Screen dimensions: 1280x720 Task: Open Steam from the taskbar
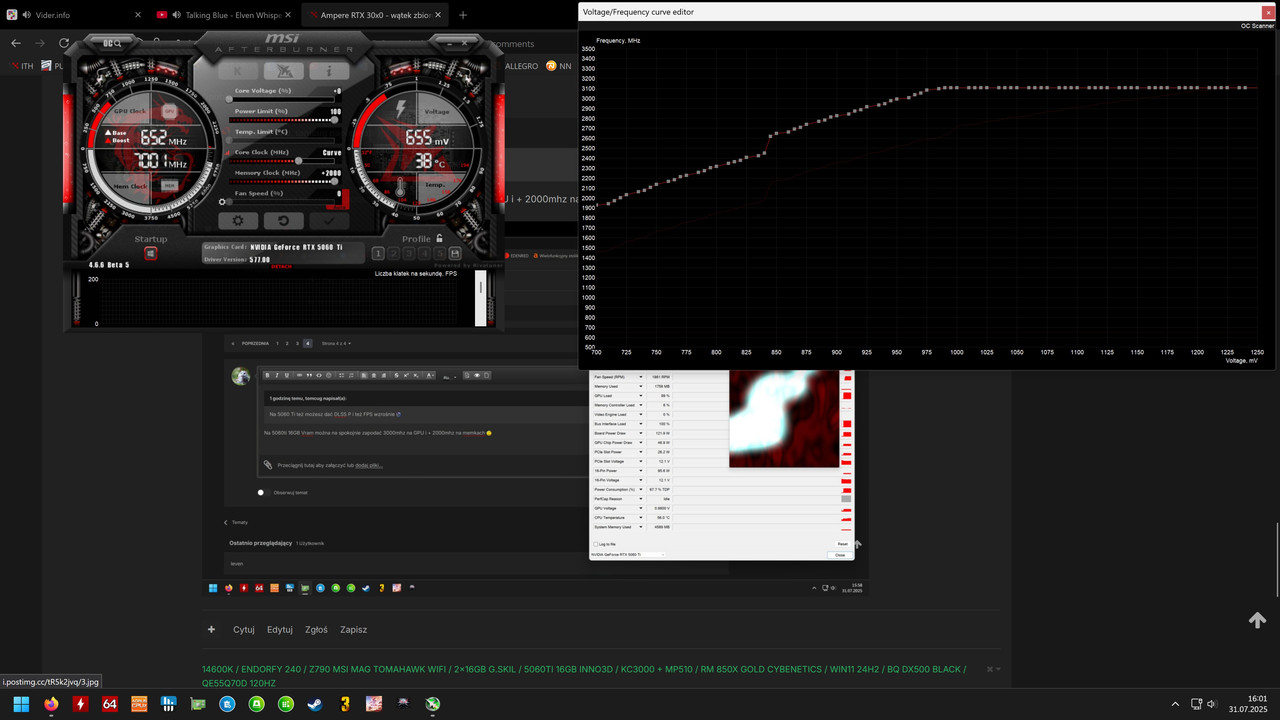[x=315, y=704]
